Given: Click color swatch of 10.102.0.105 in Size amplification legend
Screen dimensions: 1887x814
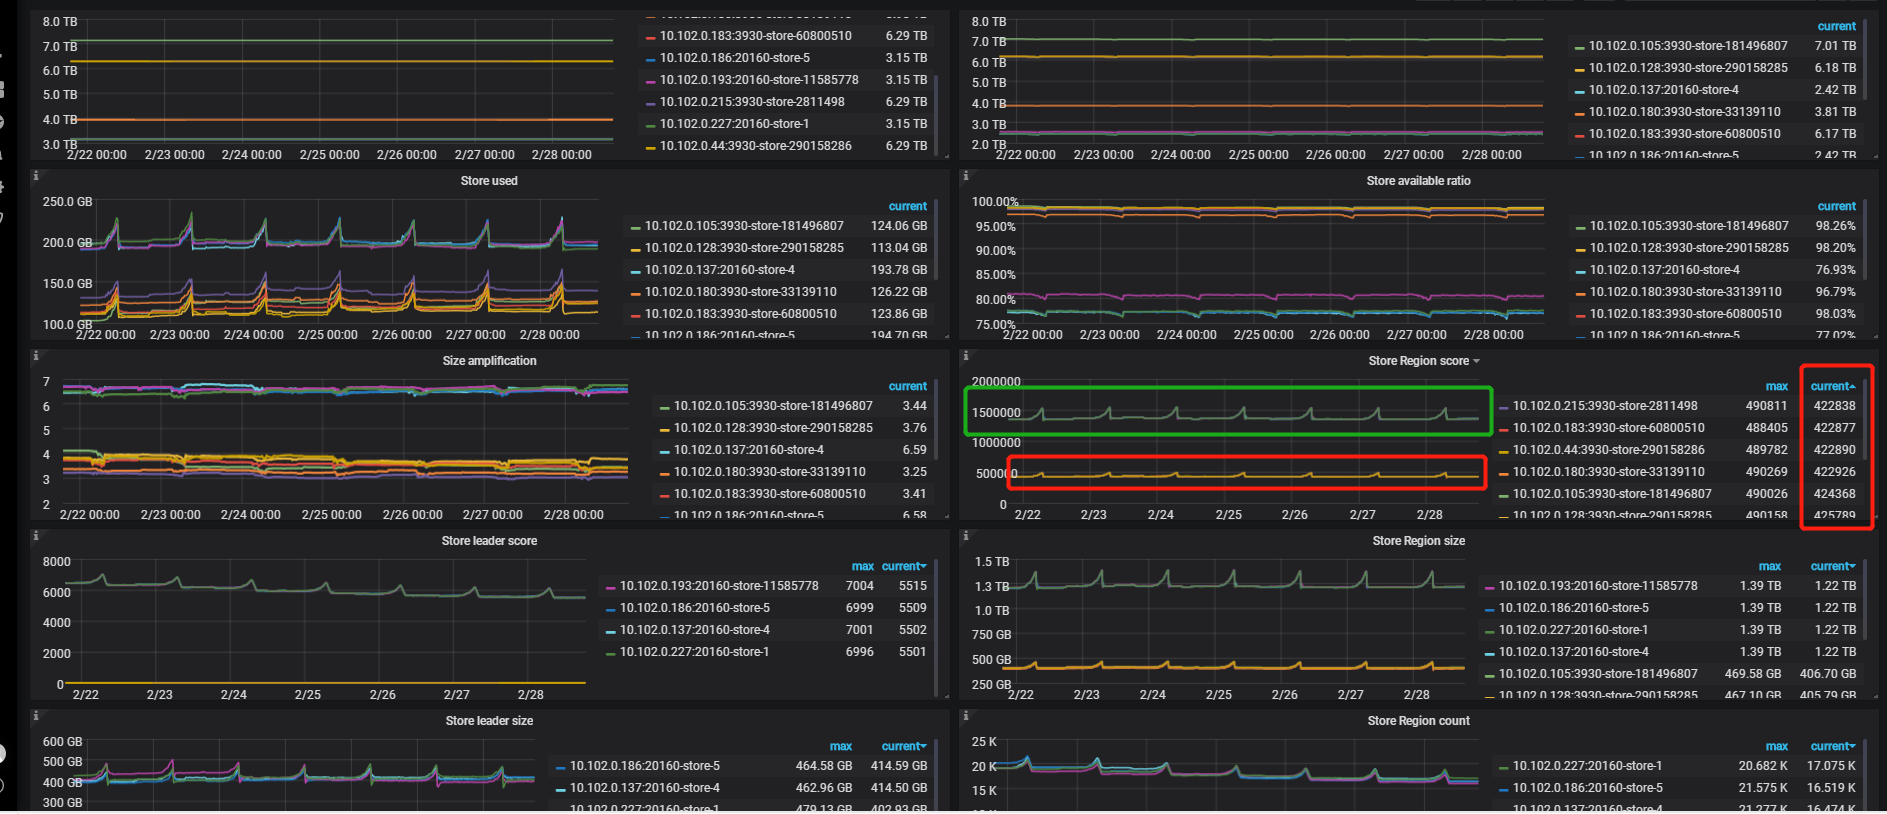Looking at the screenshot, I should coord(664,407).
